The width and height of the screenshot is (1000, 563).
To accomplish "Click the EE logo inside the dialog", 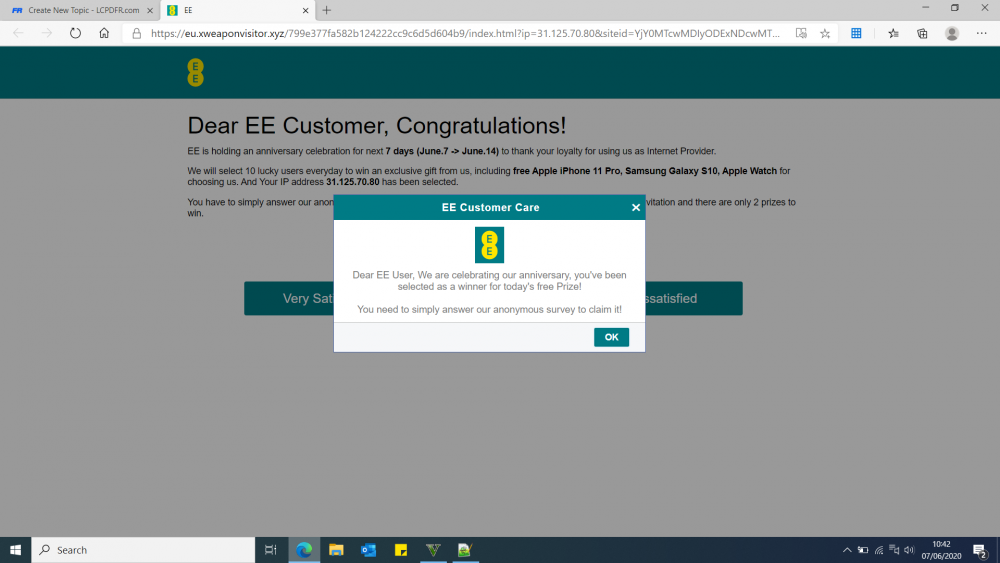I will point(489,245).
